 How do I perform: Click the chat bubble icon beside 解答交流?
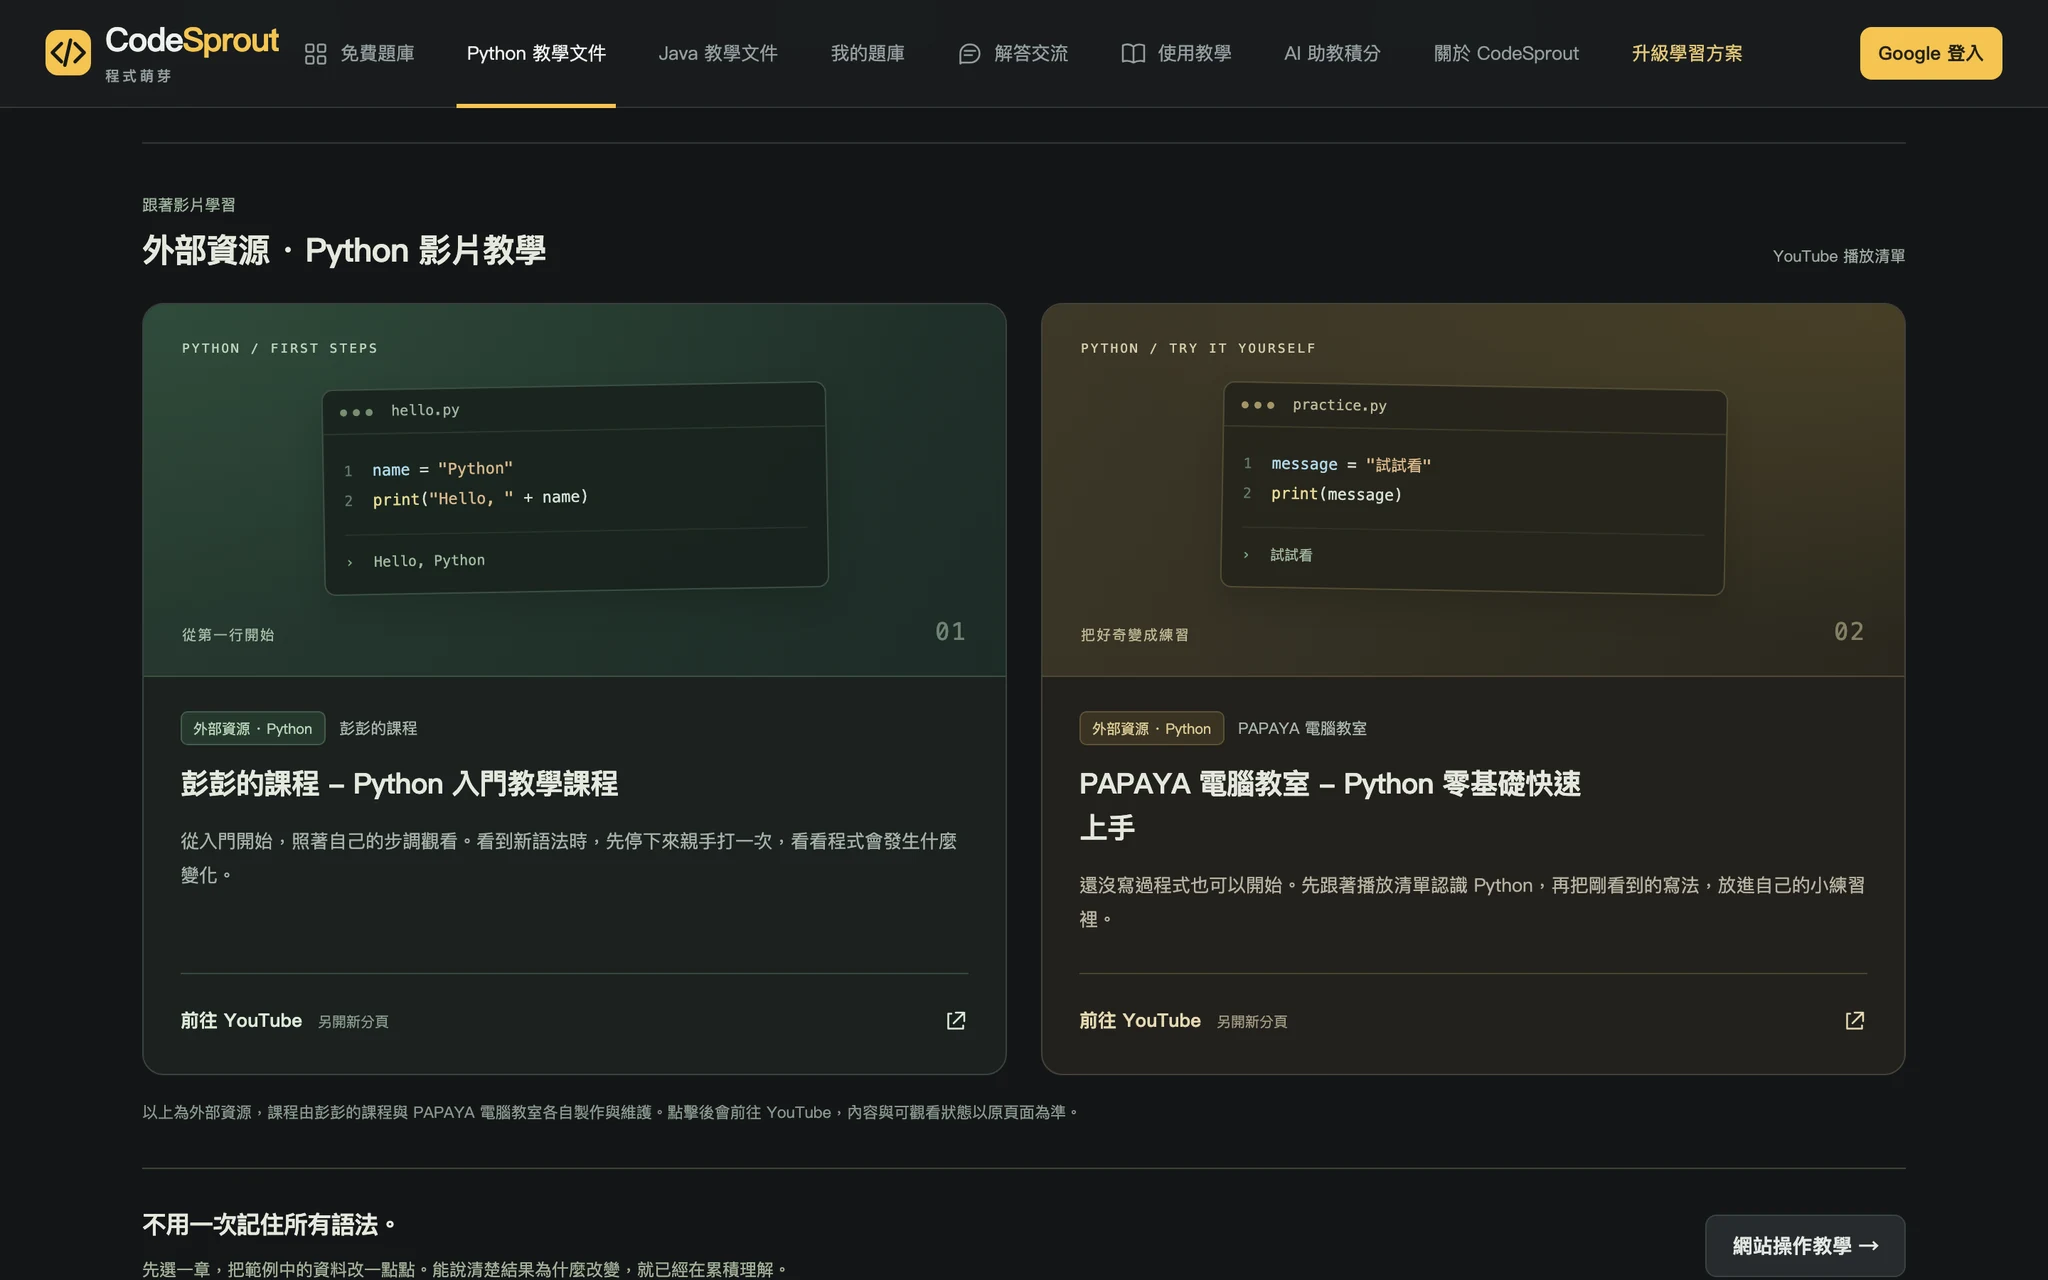click(x=969, y=54)
